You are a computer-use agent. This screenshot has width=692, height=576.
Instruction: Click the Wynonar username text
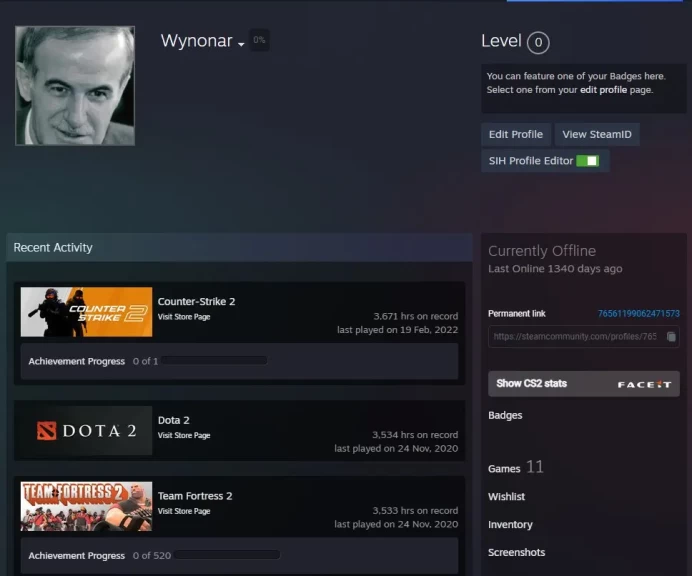pos(196,41)
